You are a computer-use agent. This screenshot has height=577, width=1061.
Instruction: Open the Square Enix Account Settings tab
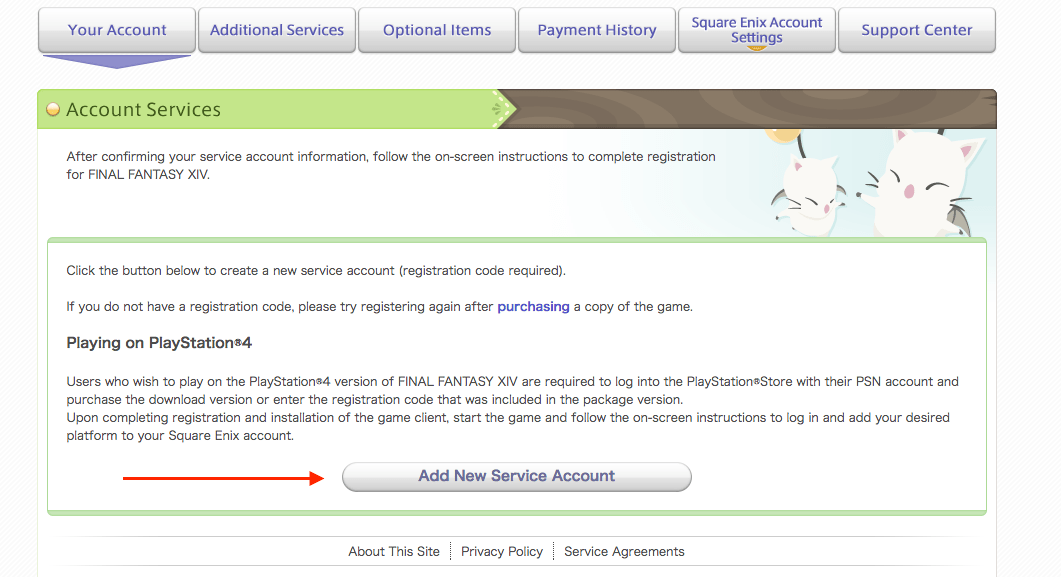point(757,30)
